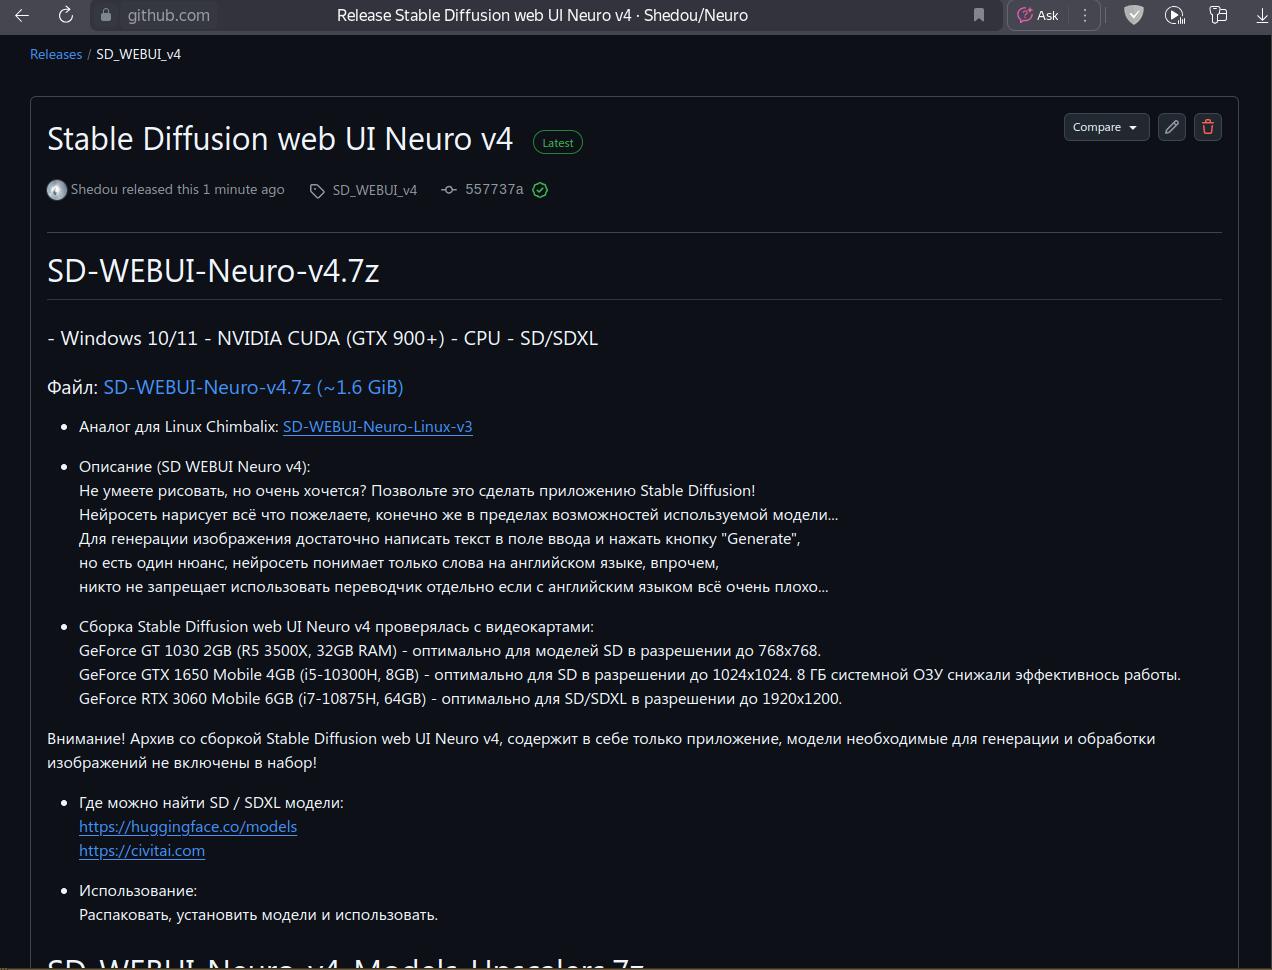Edit the release with pencil icon
The width and height of the screenshot is (1272, 970).
(1172, 127)
